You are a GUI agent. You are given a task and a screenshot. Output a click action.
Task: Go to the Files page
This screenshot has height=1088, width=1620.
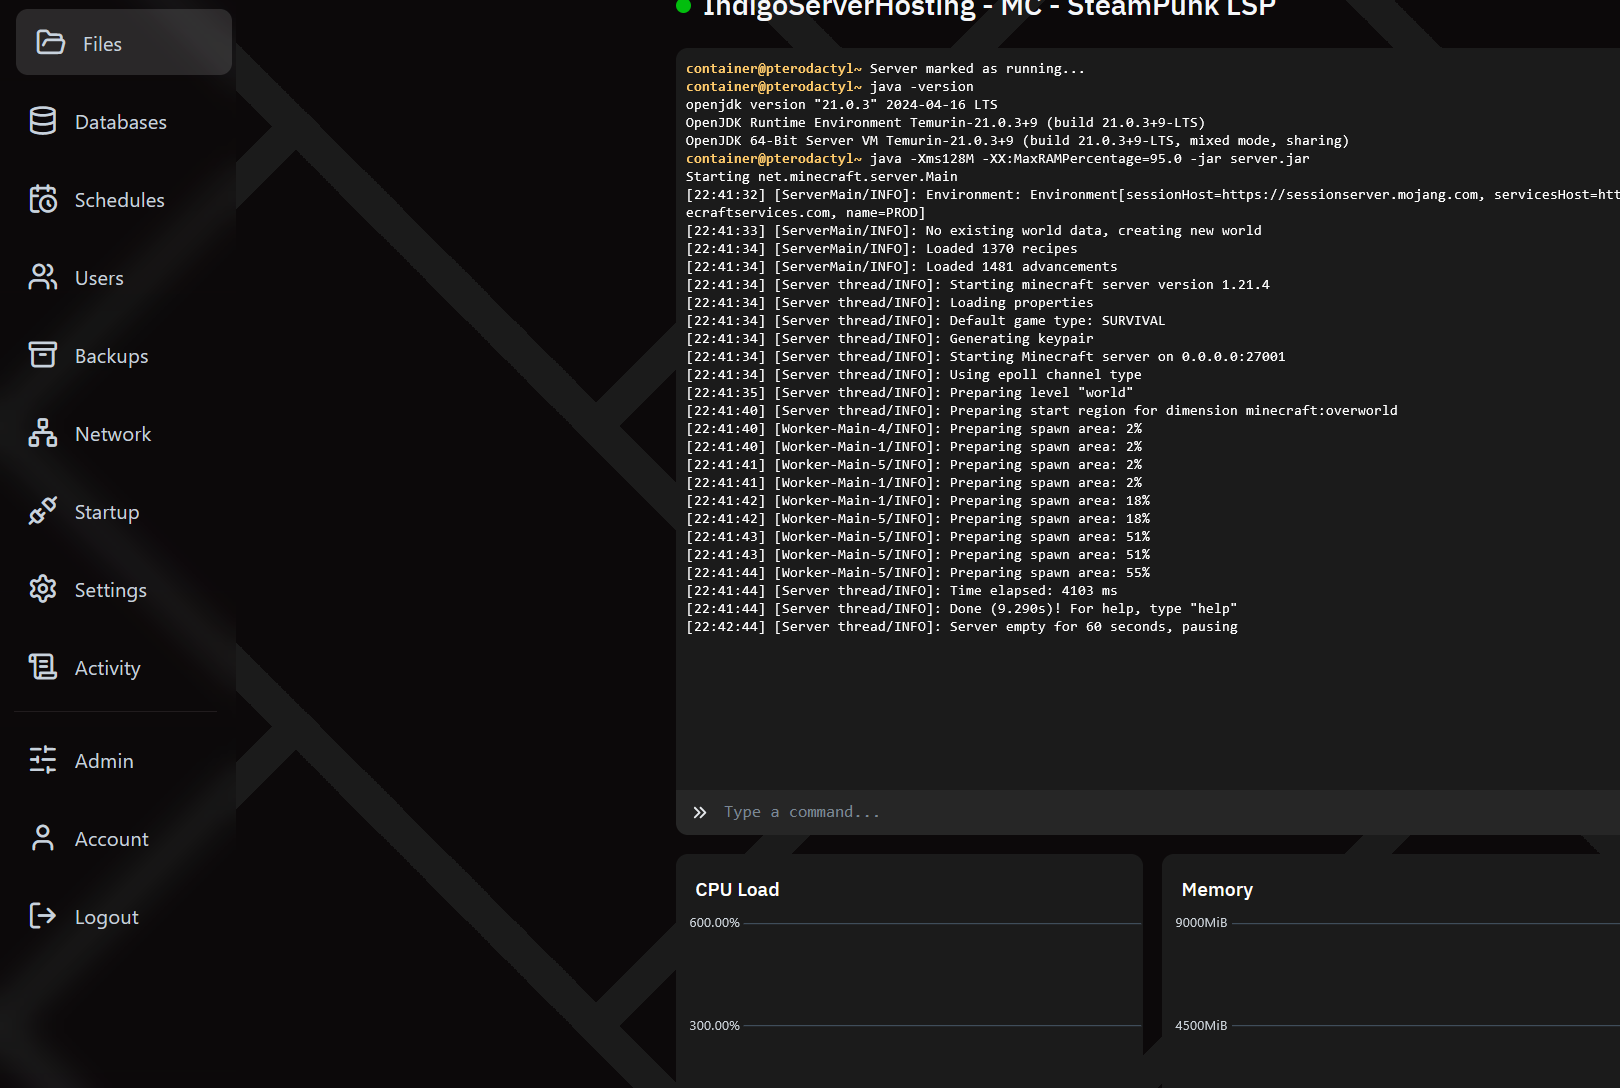point(124,42)
